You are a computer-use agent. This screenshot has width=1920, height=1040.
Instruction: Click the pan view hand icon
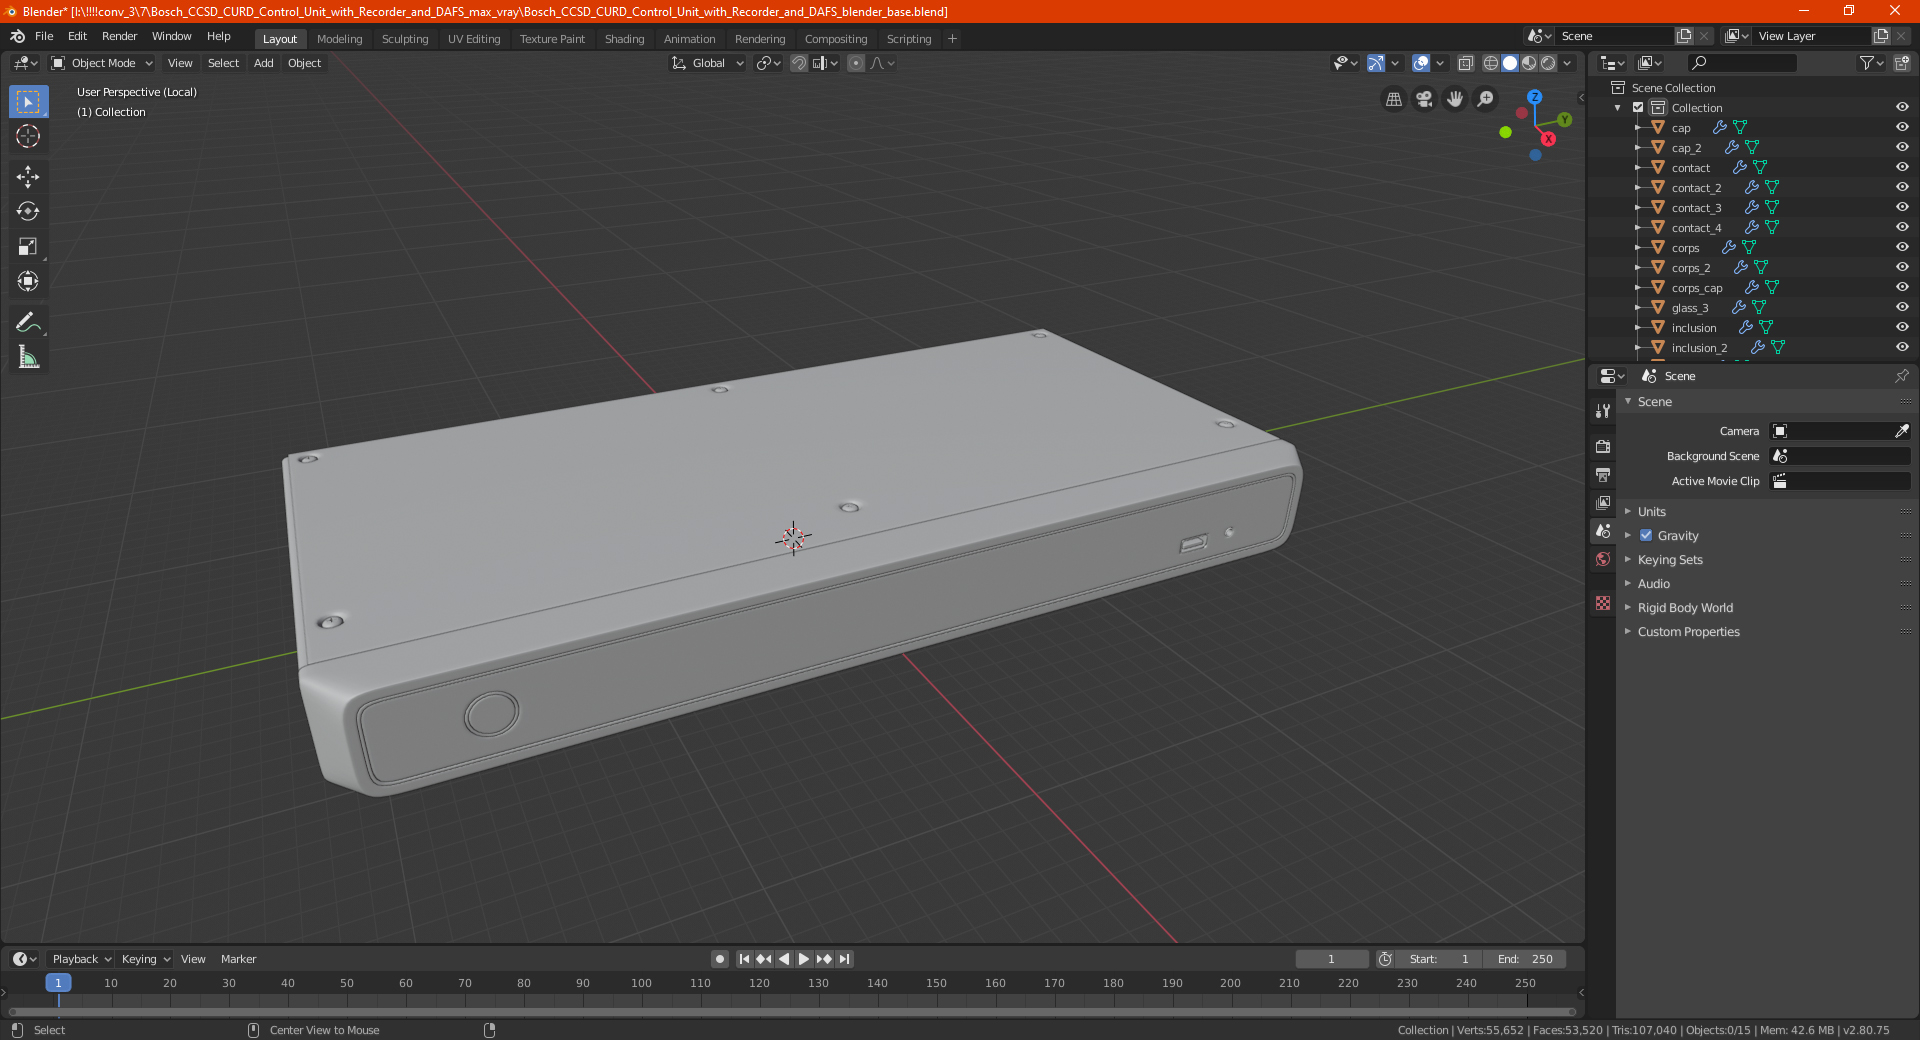[x=1455, y=99]
